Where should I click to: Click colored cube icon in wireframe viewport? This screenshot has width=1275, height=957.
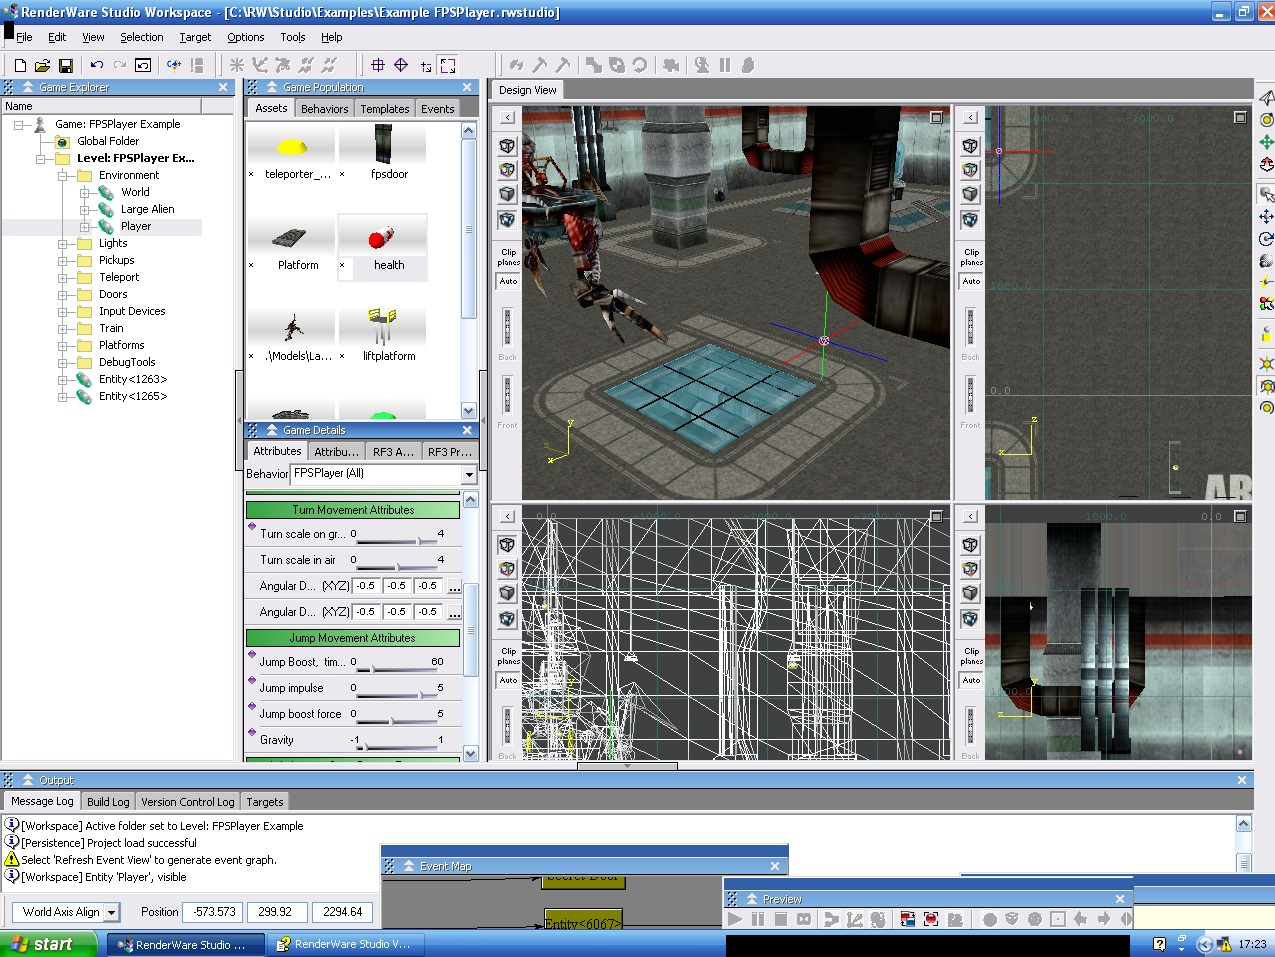click(507, 569)
